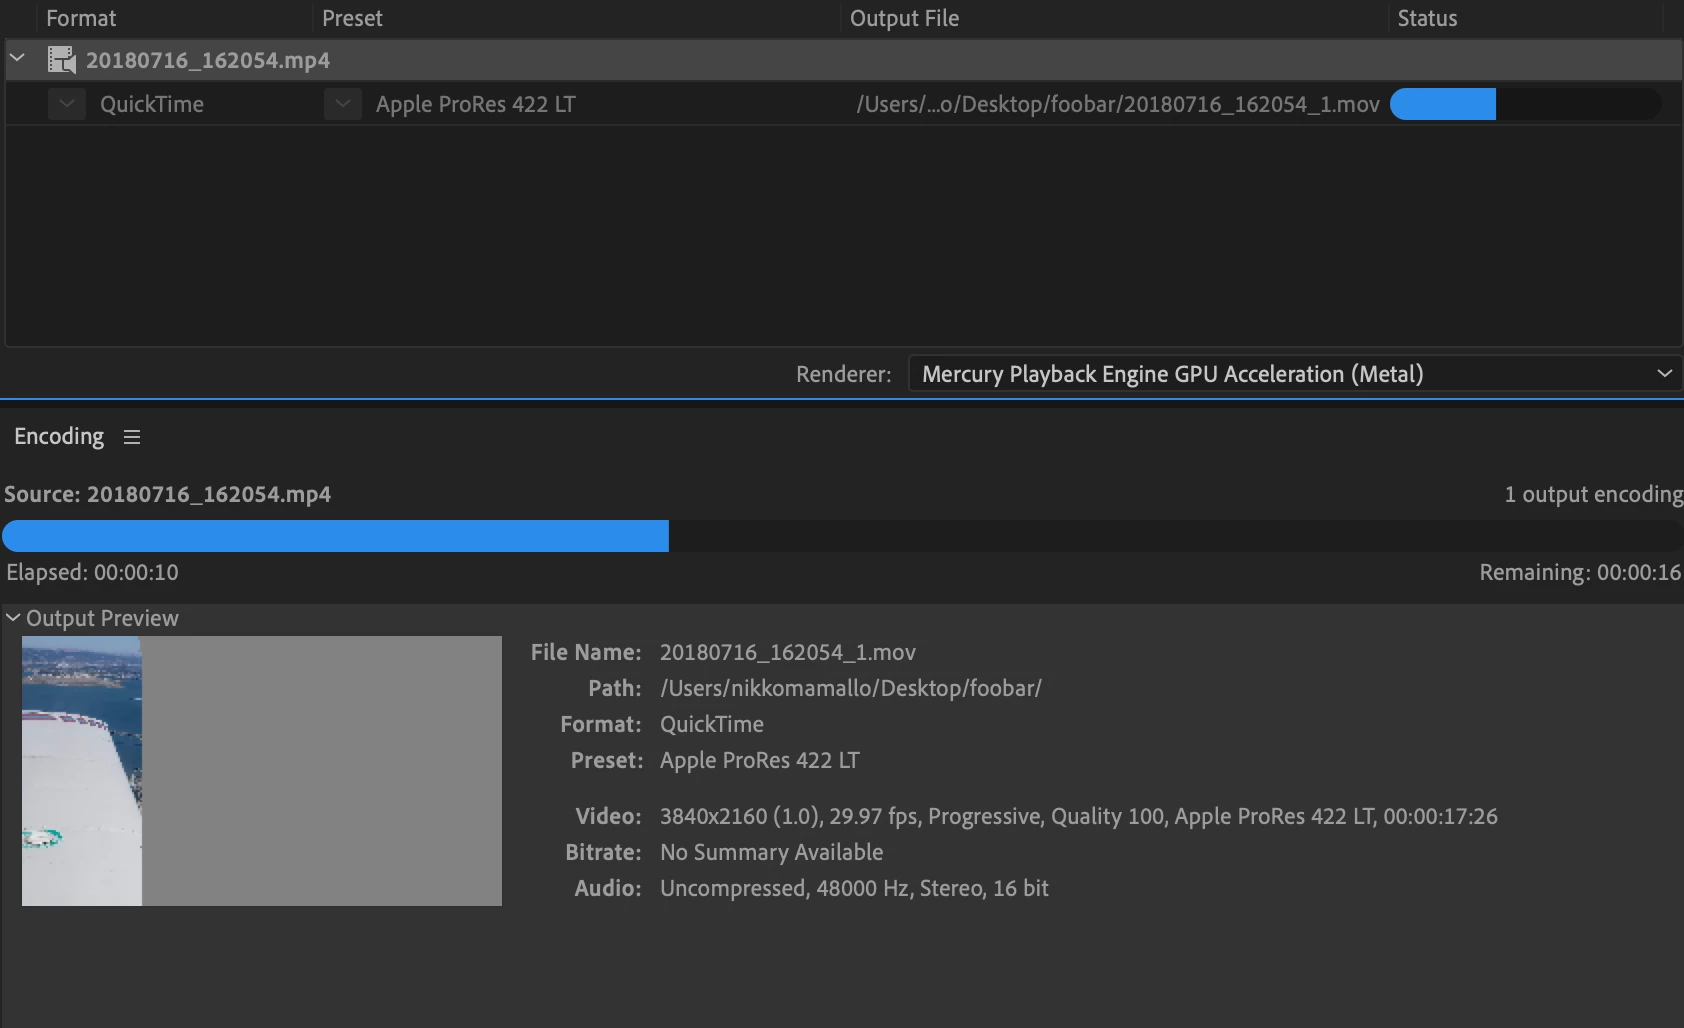Open the Apple ProRes 422 LT preset dropdown arrow
This screenshot has width=1684, height=1028.
(x=343, y=104)
